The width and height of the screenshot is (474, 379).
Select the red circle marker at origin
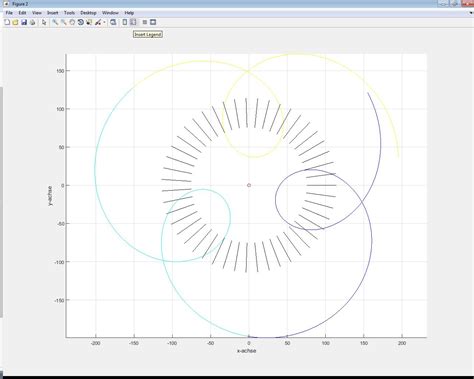[x=249, y=185]
